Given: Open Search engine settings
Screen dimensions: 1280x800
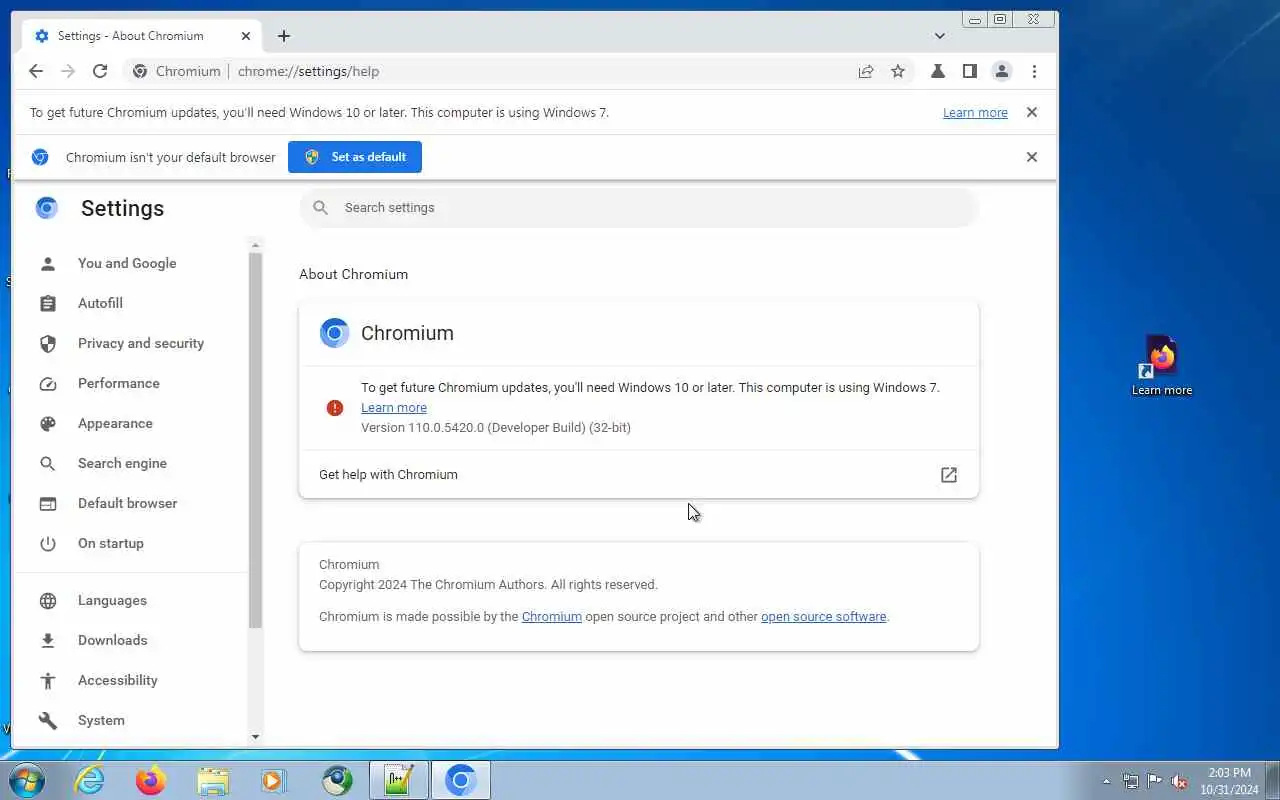Looking at the screenshot, I should tap(122, 463).
